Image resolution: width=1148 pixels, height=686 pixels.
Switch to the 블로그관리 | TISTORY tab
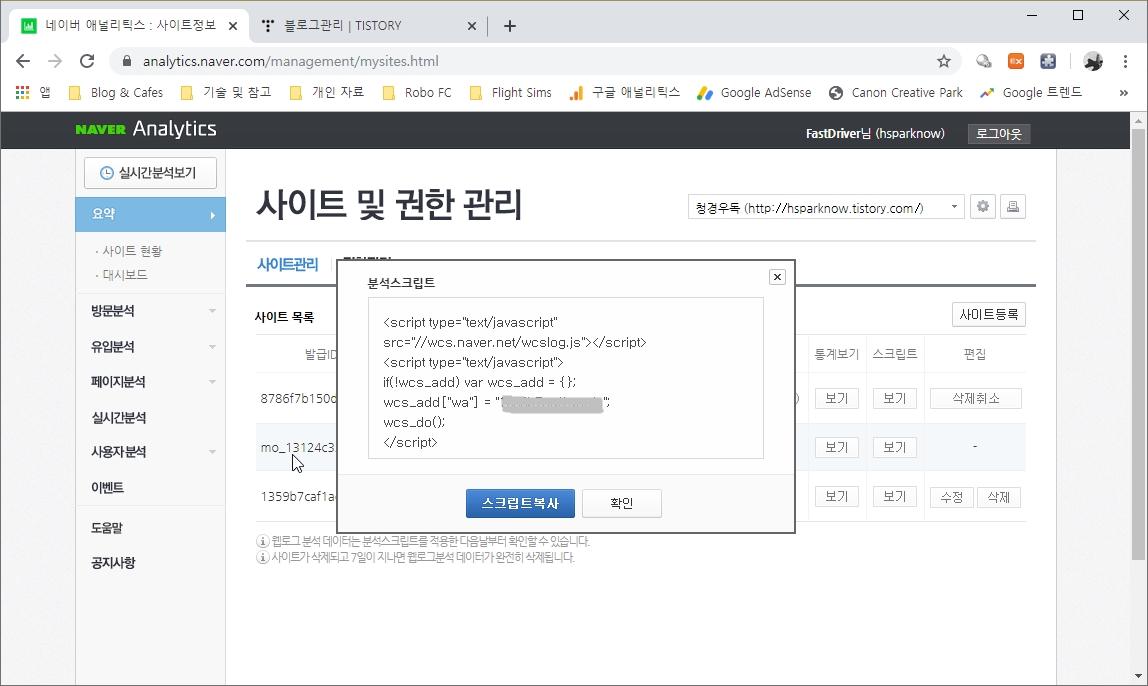370,26
